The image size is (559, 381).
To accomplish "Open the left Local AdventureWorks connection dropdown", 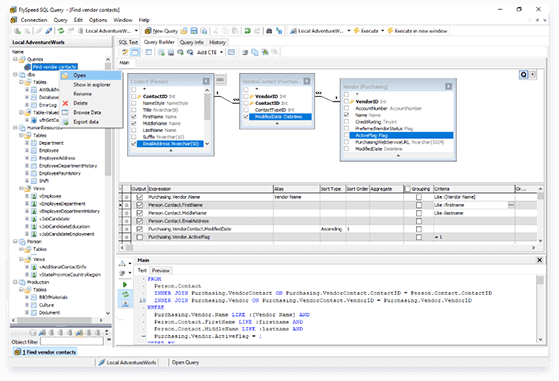I will (x=136, y=31).
